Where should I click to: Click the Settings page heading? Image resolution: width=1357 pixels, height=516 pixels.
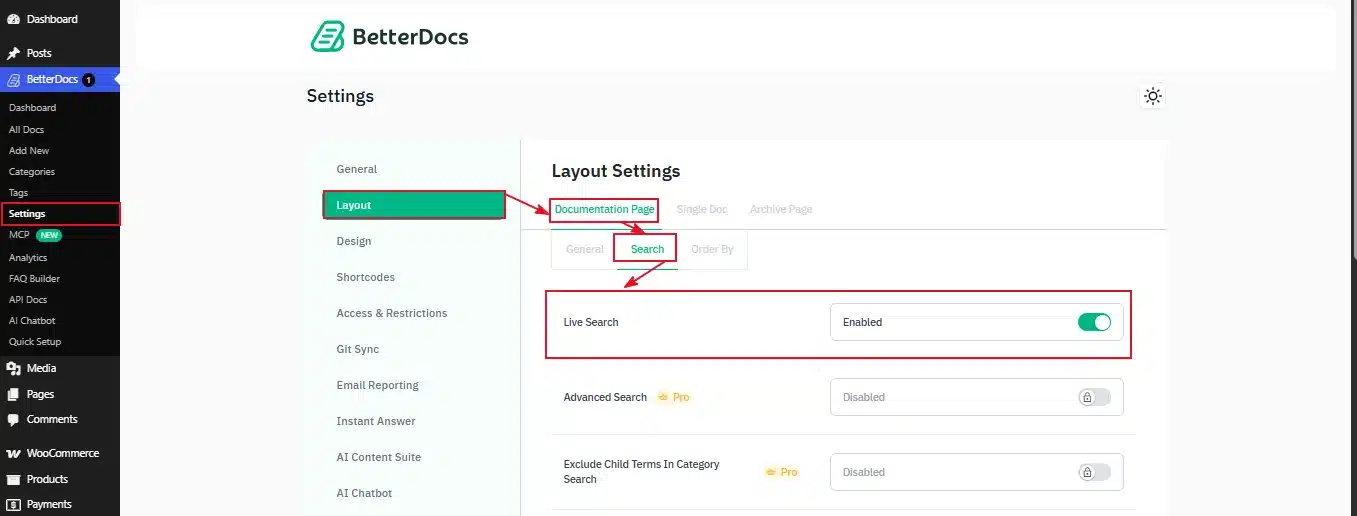click(x=340, y=96)
